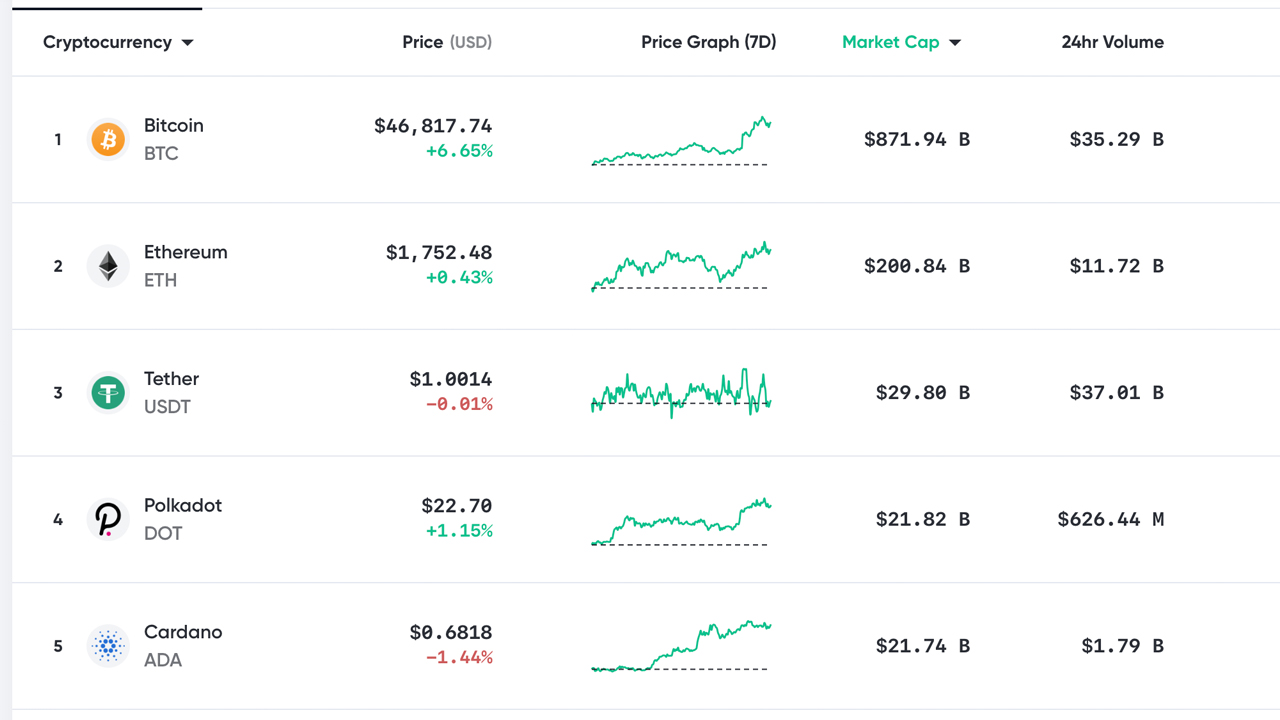Screen dimensions: 1280x720
Task: Click the Cardano blue logo icon
Action: tap(108, 646)
